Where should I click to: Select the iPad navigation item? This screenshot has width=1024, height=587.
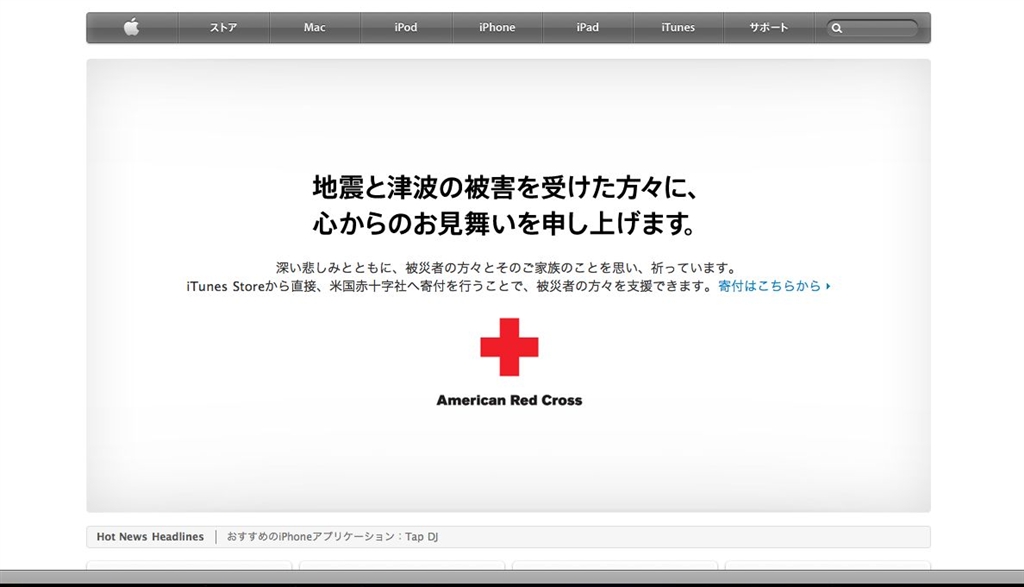(587, 27)
